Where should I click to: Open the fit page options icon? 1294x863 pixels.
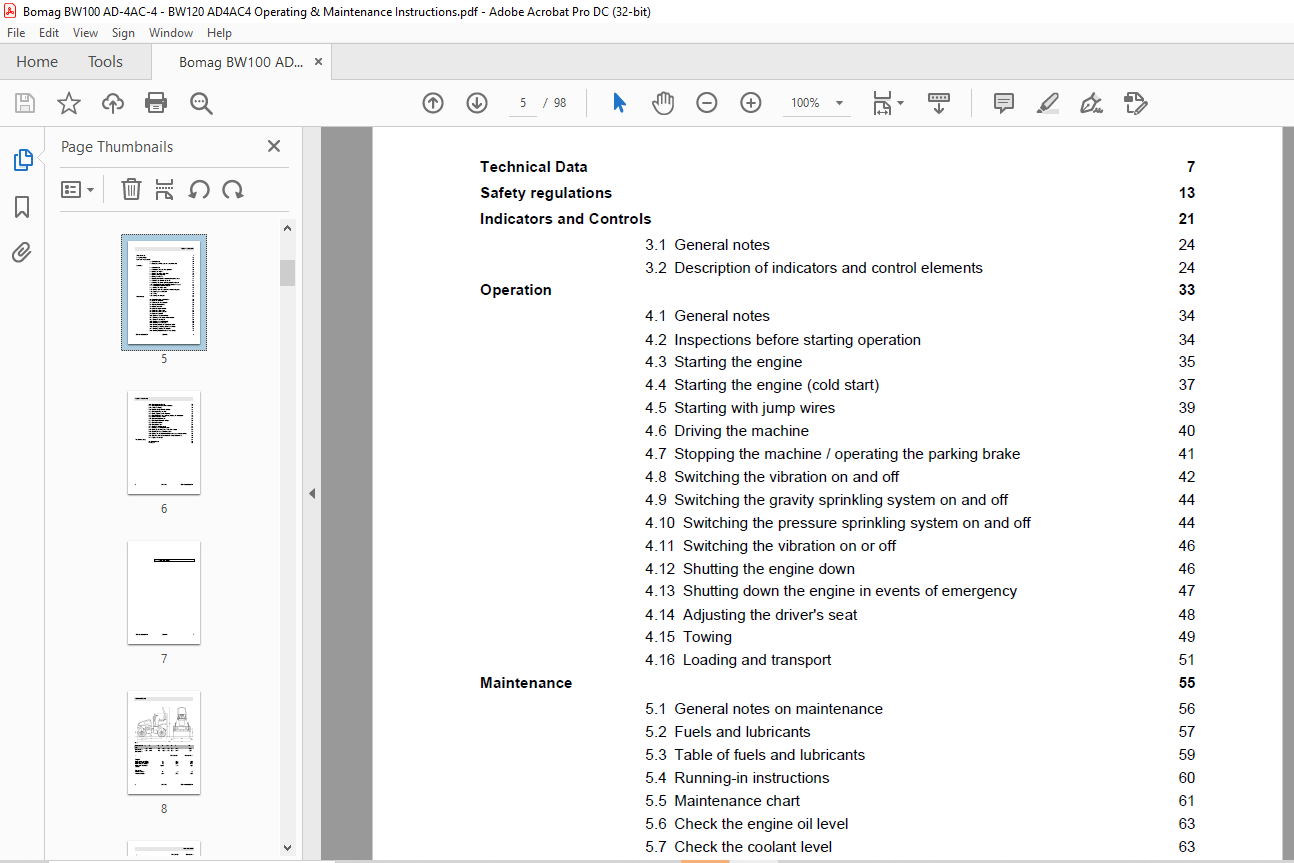pos(887,103)
